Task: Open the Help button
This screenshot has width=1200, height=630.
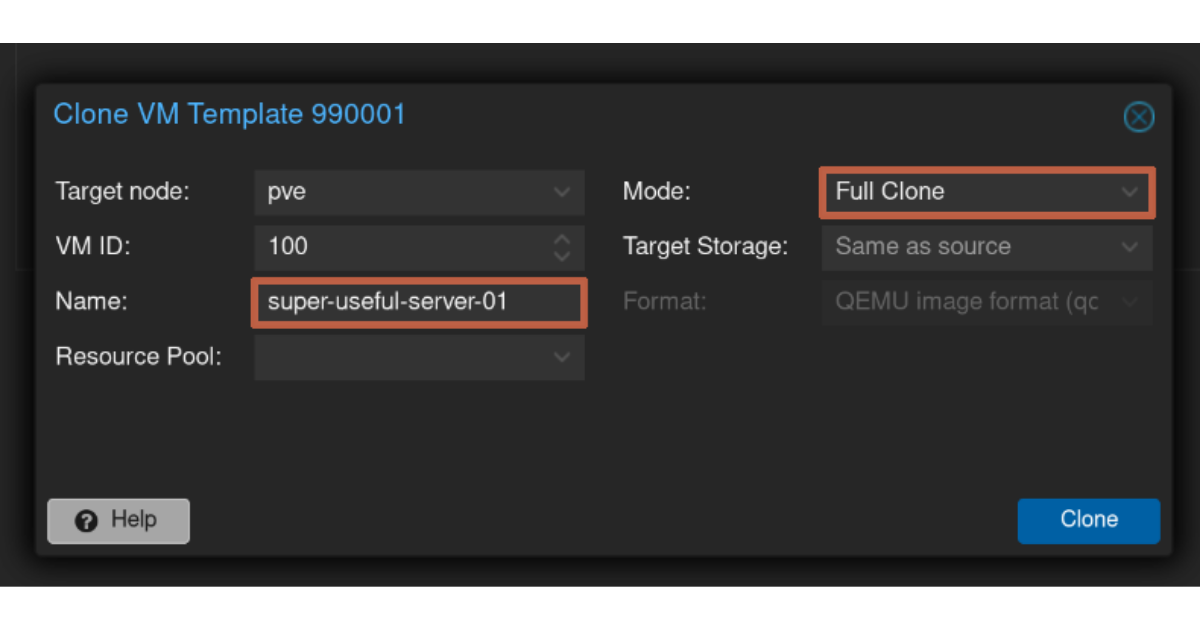Action: [x=119, y=521]
